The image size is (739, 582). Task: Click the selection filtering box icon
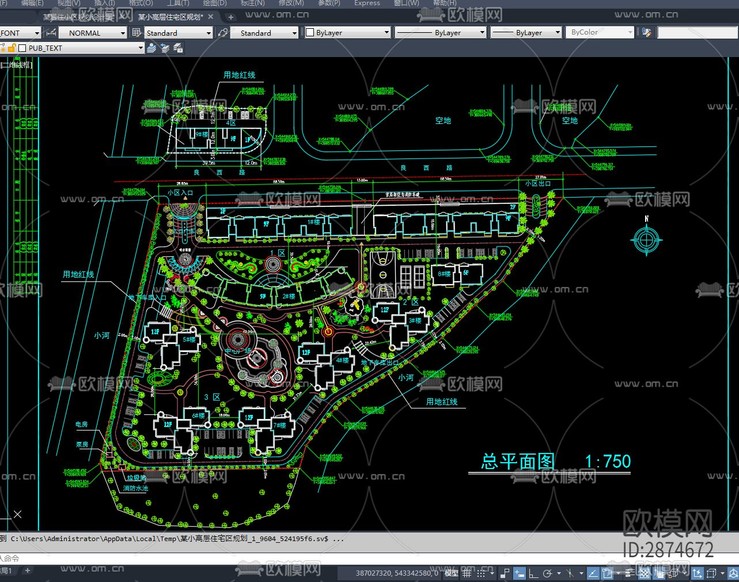click(x=711, y=573)
